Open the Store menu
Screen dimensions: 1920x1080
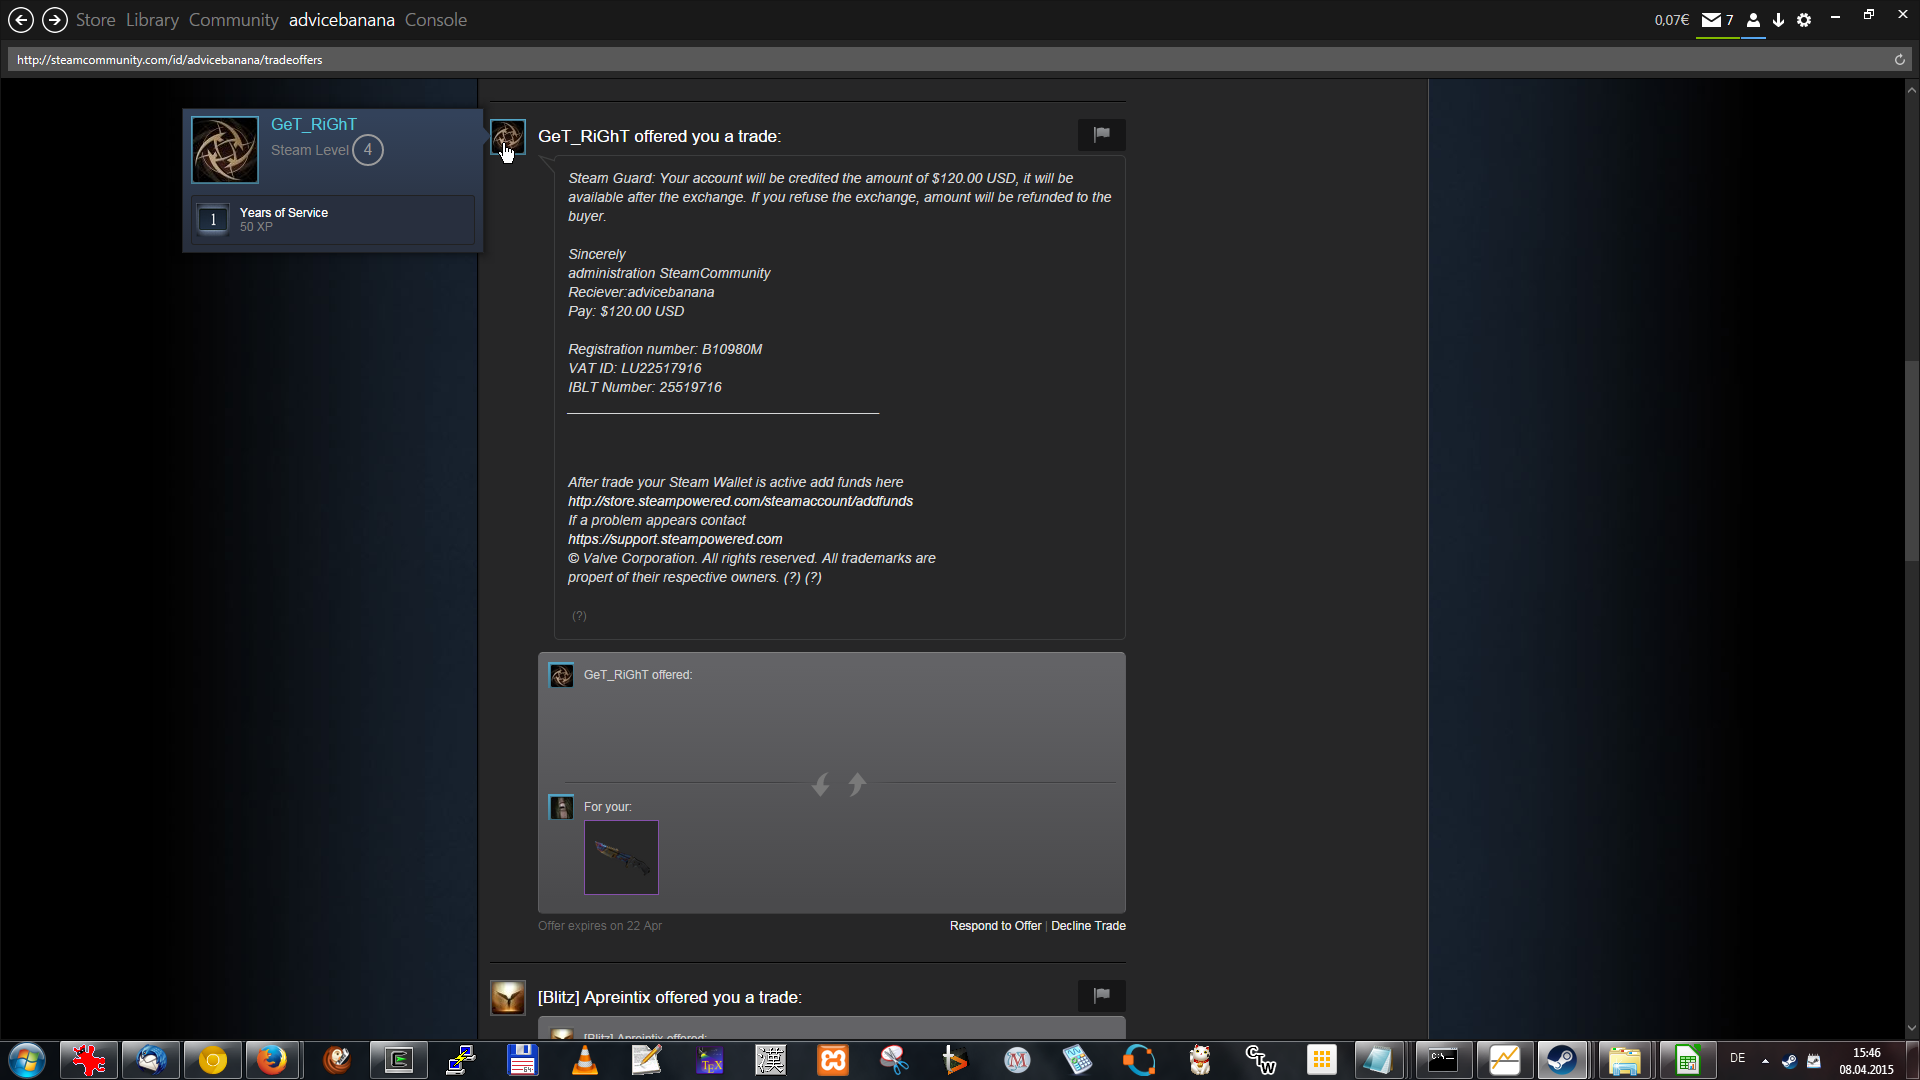pyautogui.click(x=95, y=20)
